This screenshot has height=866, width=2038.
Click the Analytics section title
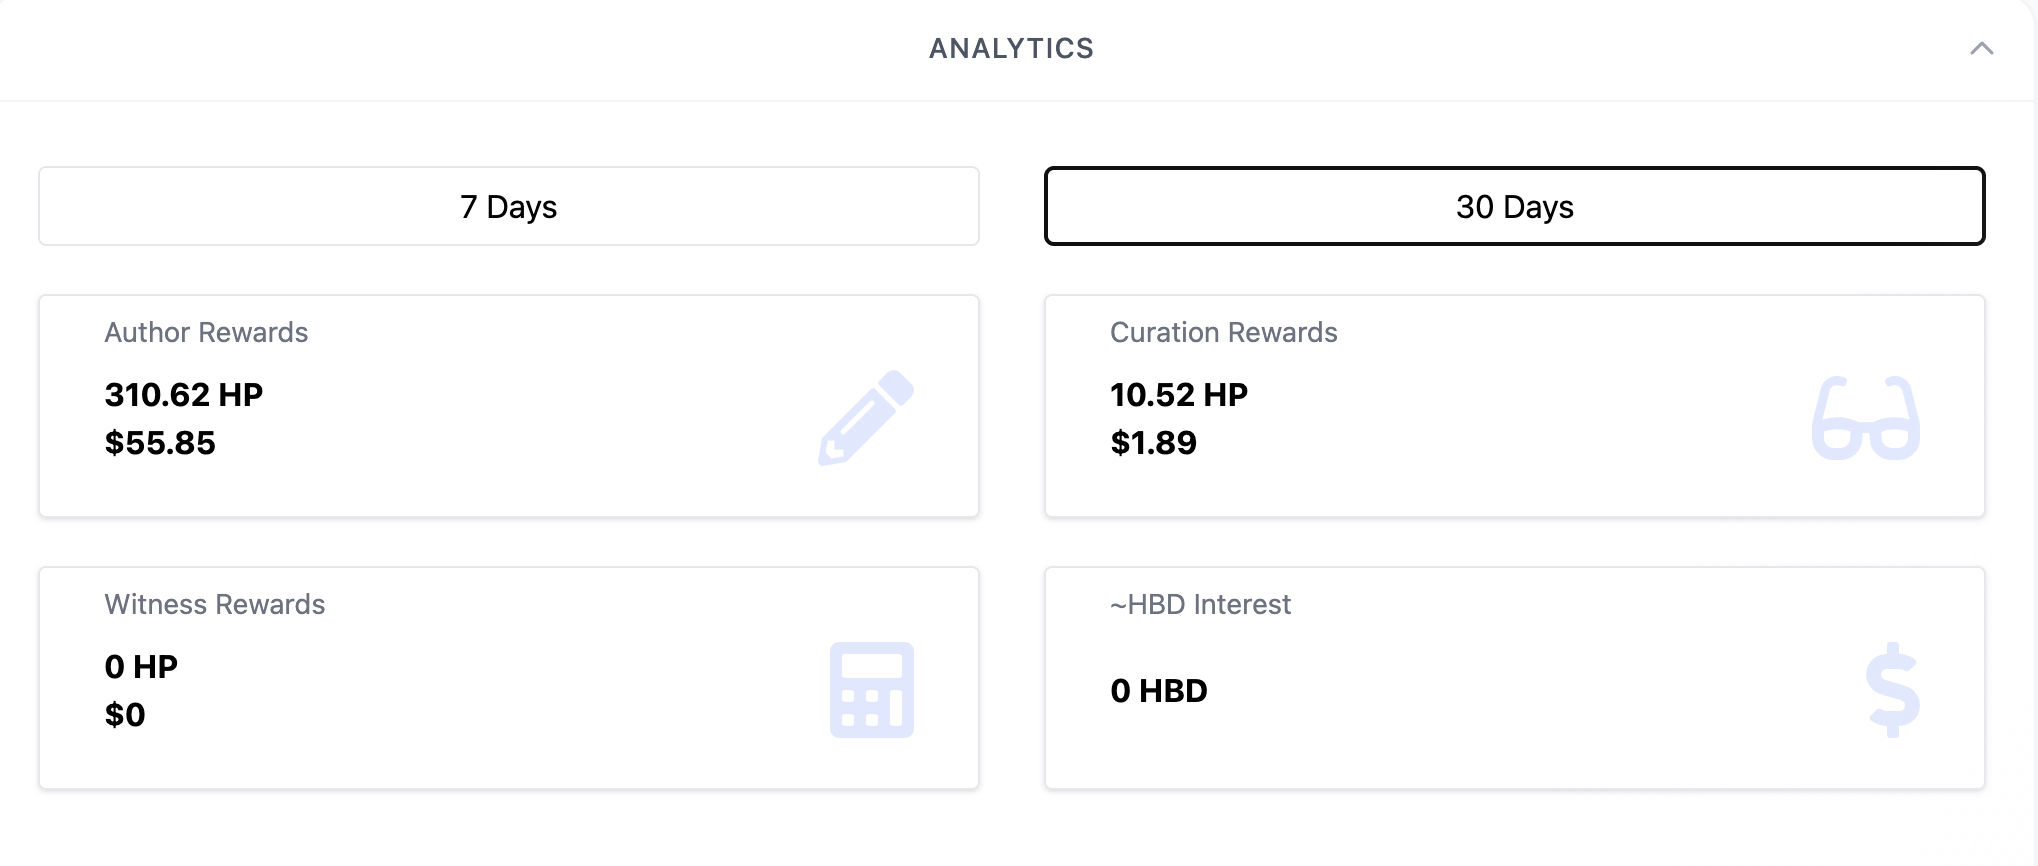pyautogui.click(x=1011, y=49)
